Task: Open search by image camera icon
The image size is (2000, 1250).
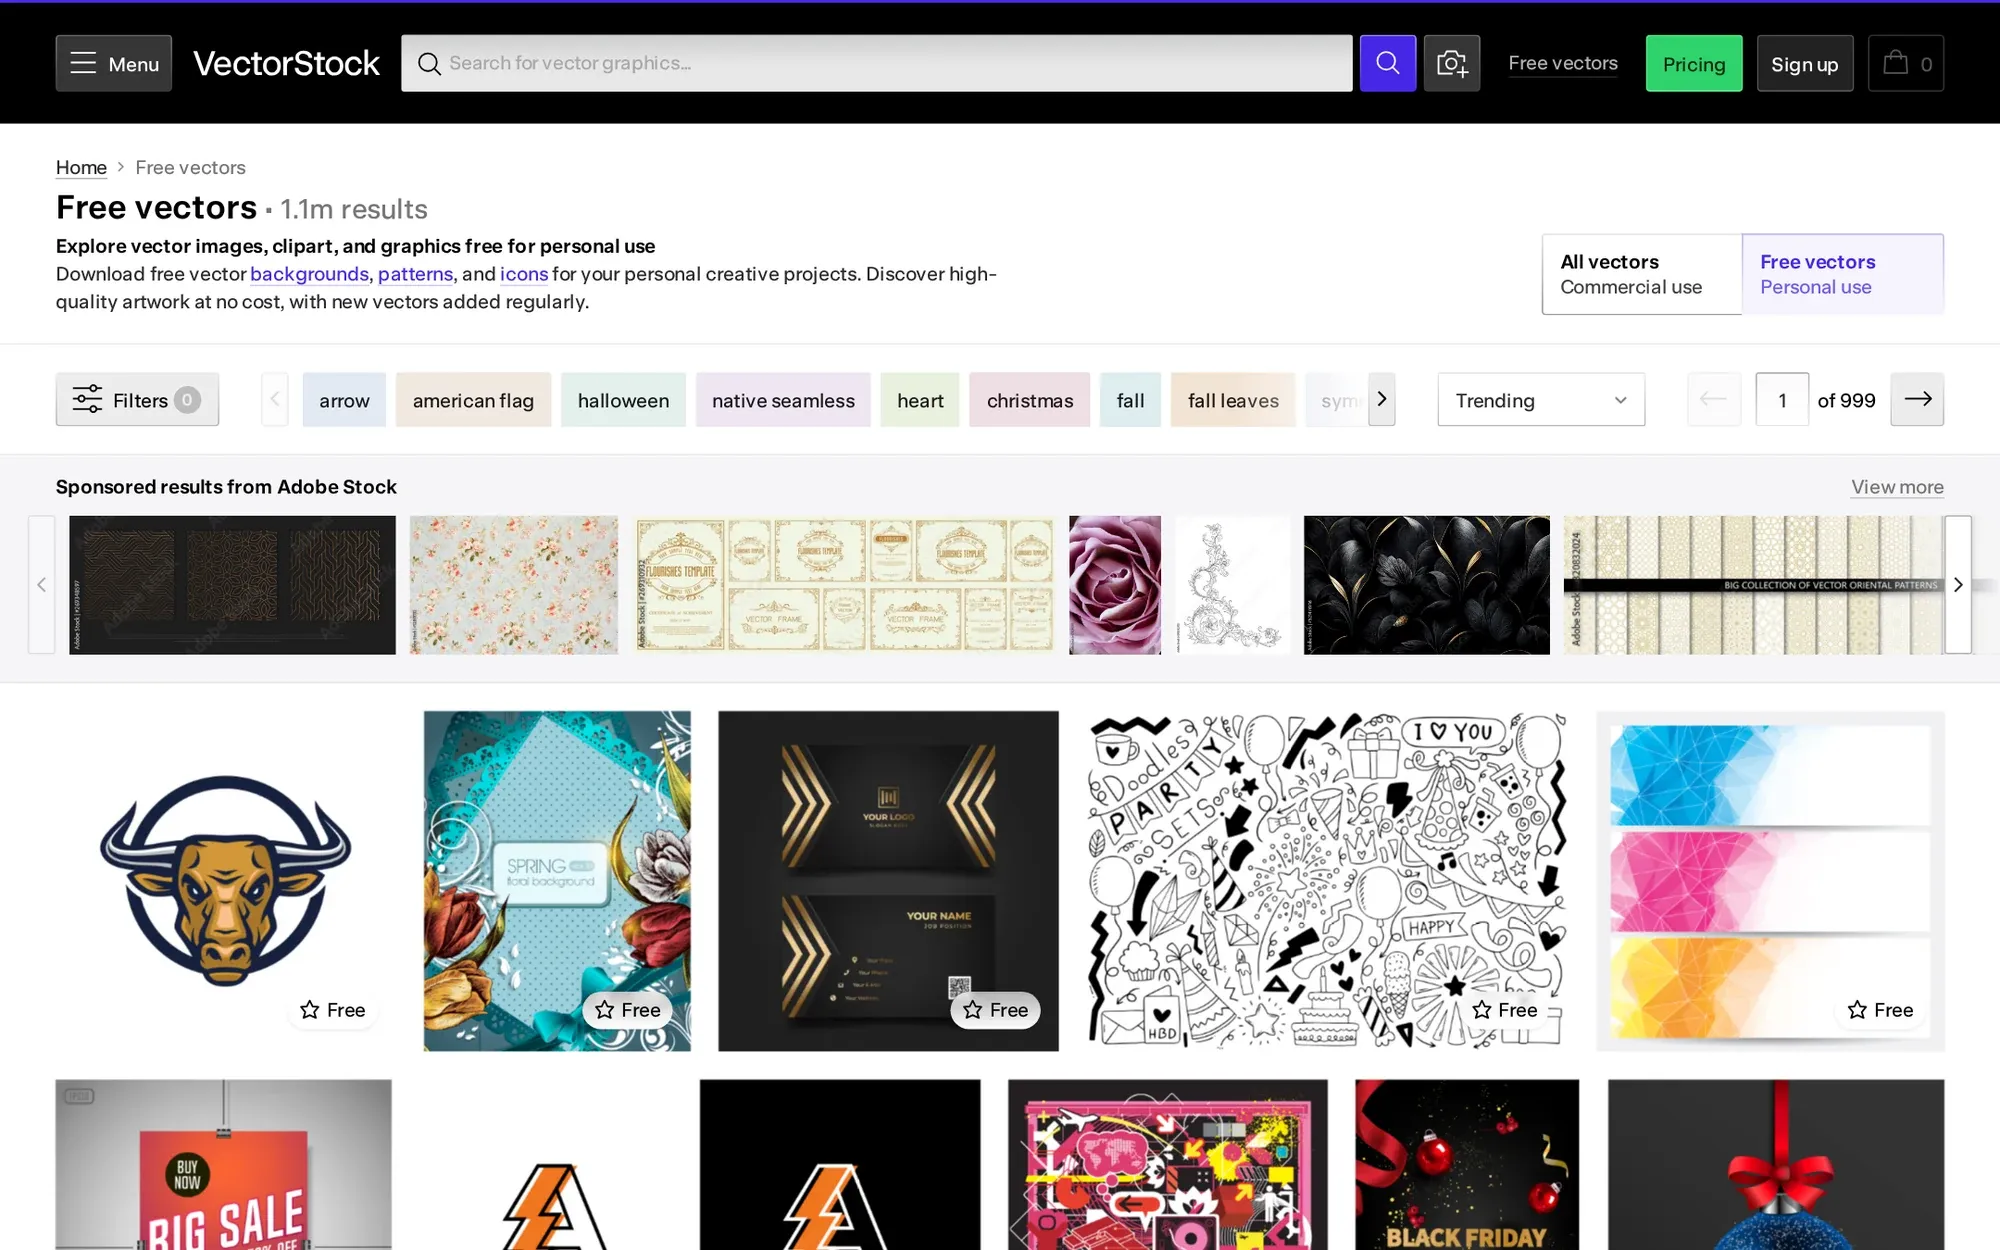Action: pos(1451,63)
